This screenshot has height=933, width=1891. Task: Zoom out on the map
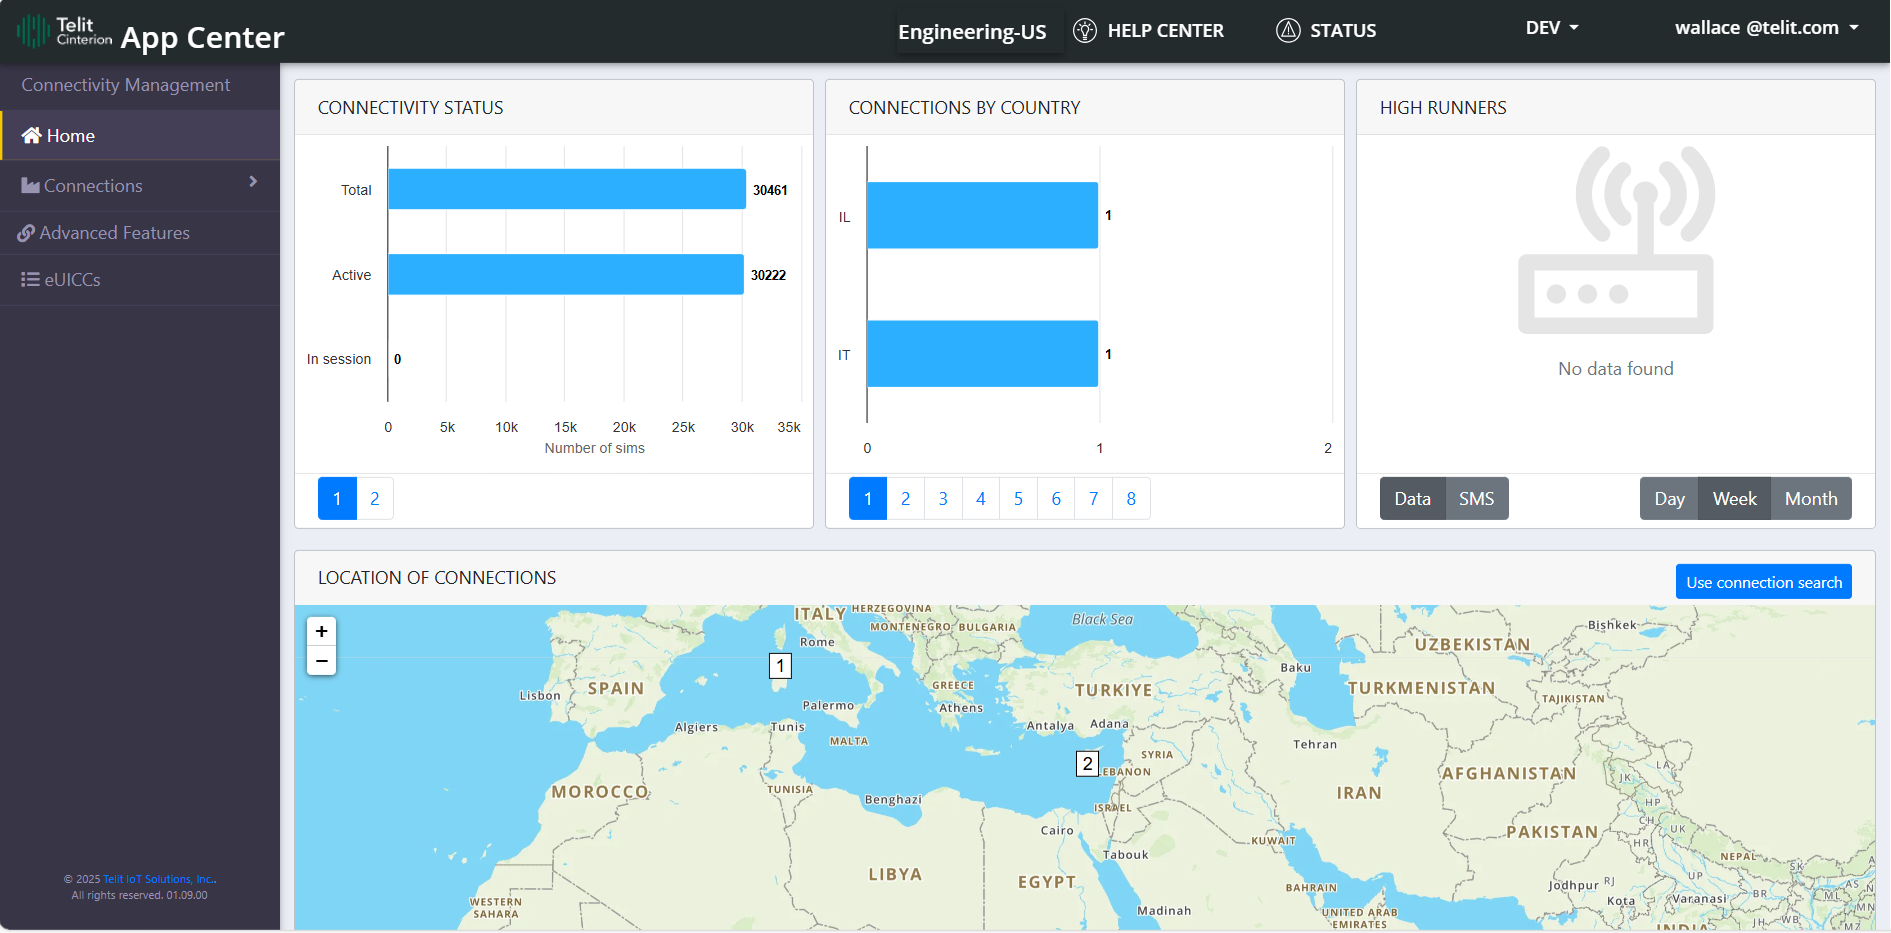pos(321,661)
